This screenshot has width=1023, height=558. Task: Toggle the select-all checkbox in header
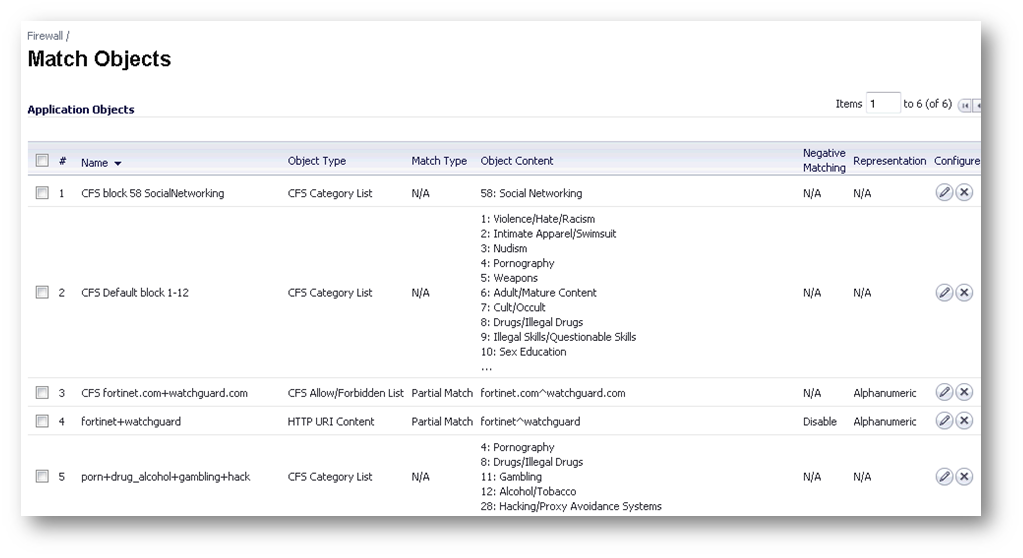[42, 160]
